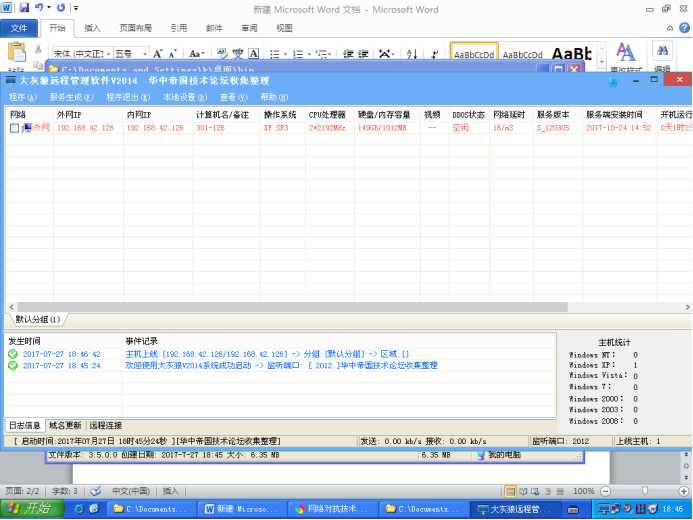Click the Paste icon in Word's ribbon
The width and height of the screenshot is (693, 520).
[16, 52]
